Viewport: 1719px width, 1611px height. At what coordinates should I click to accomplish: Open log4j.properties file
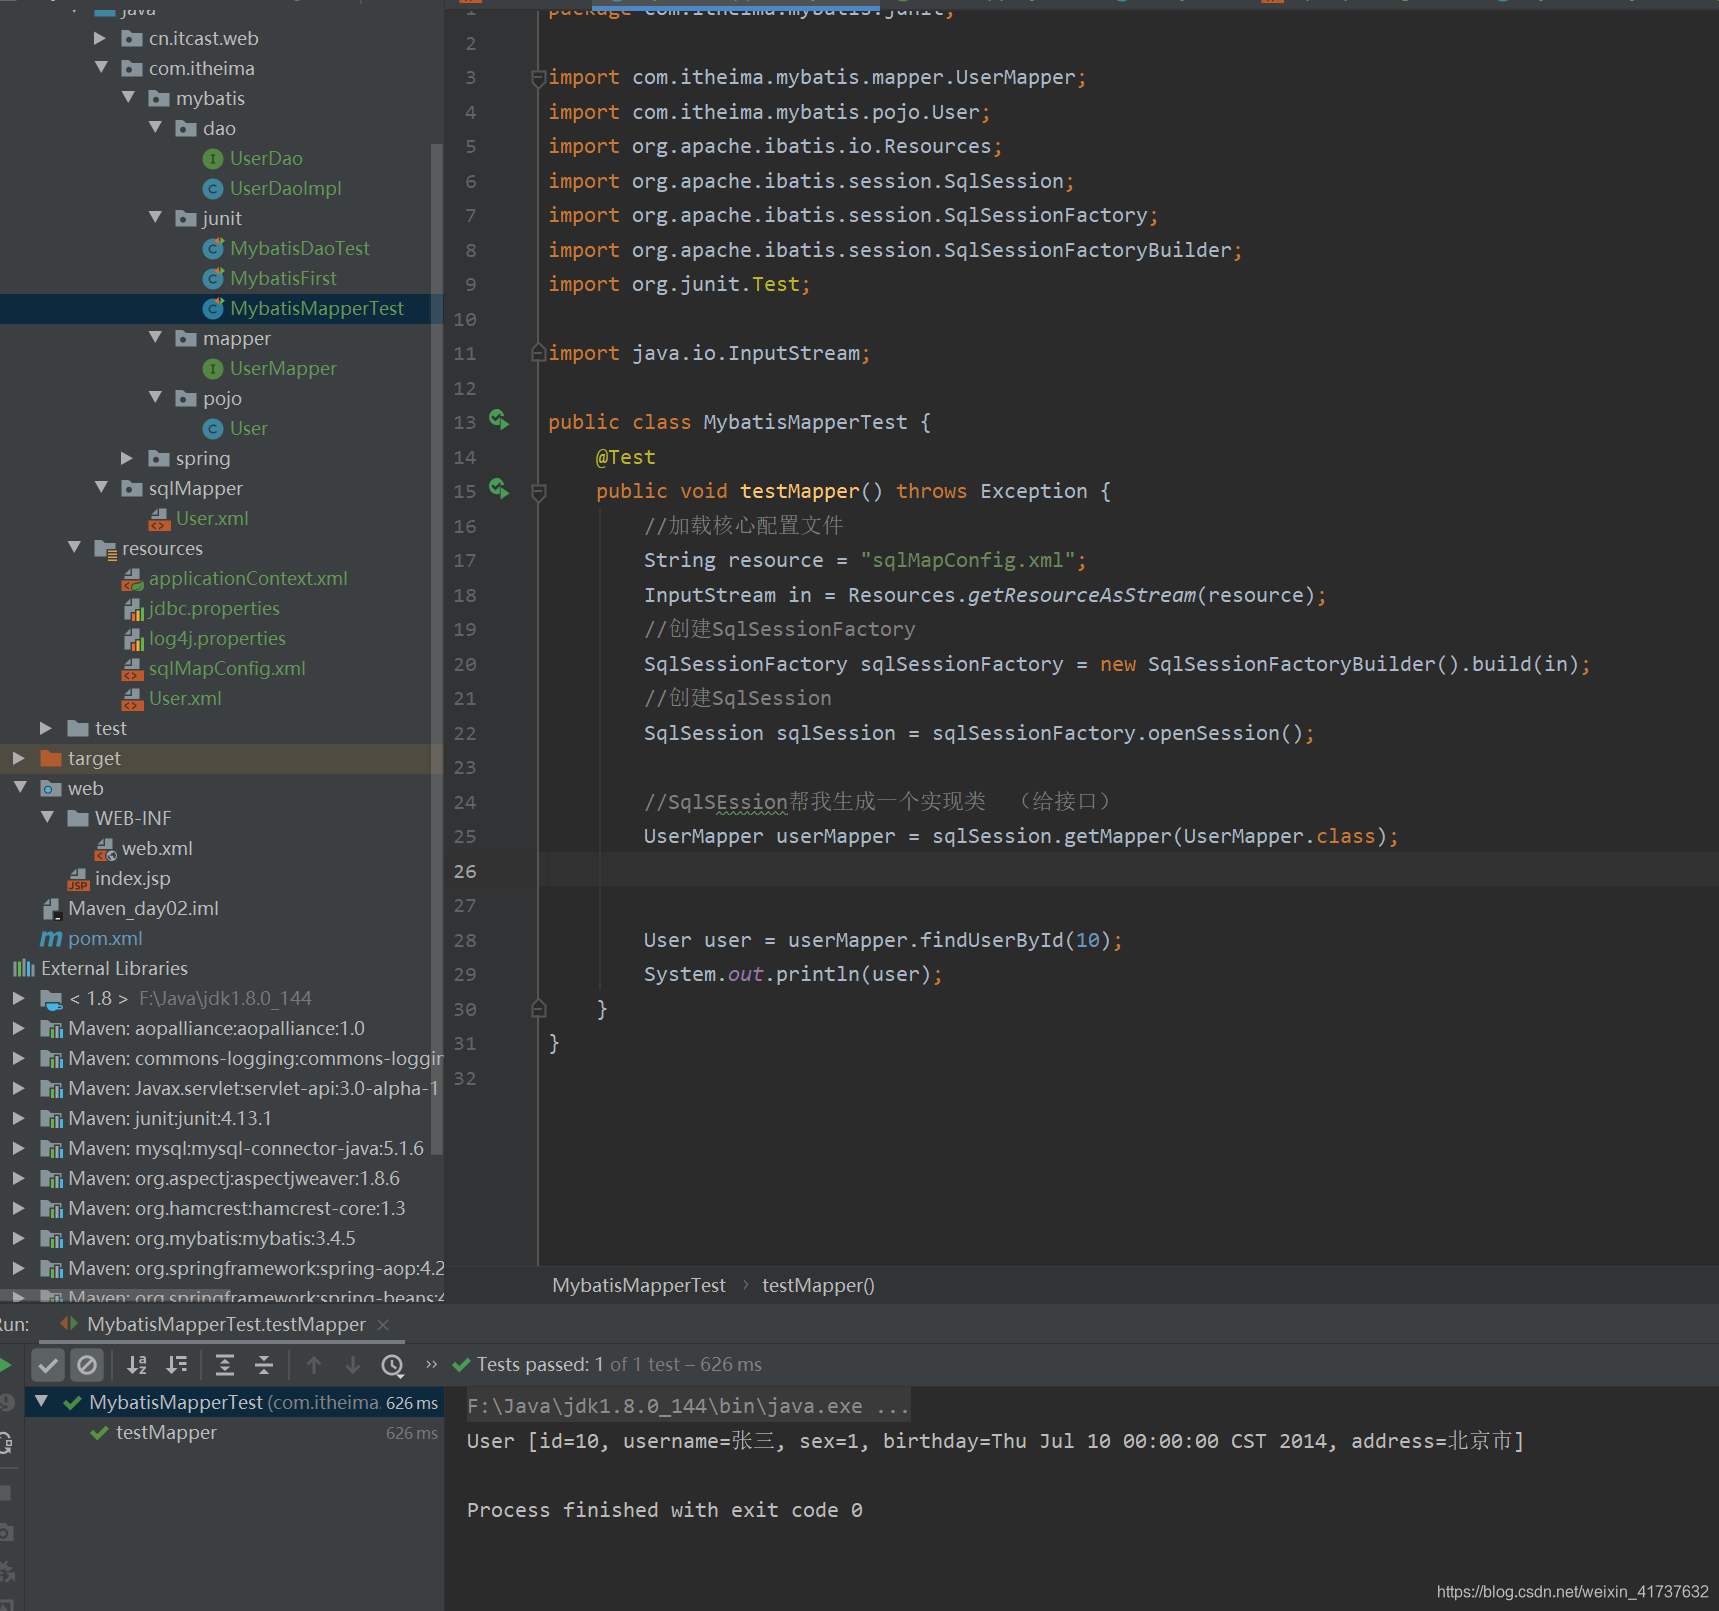[216, 638]
